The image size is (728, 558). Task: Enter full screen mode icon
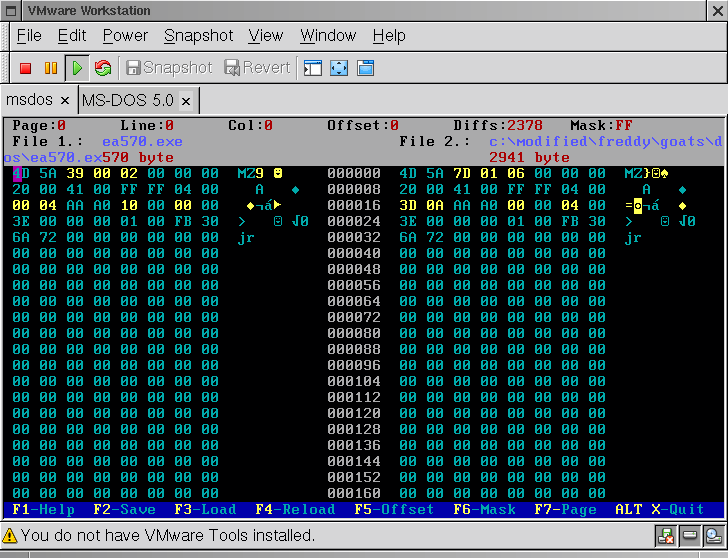point(339,68)
